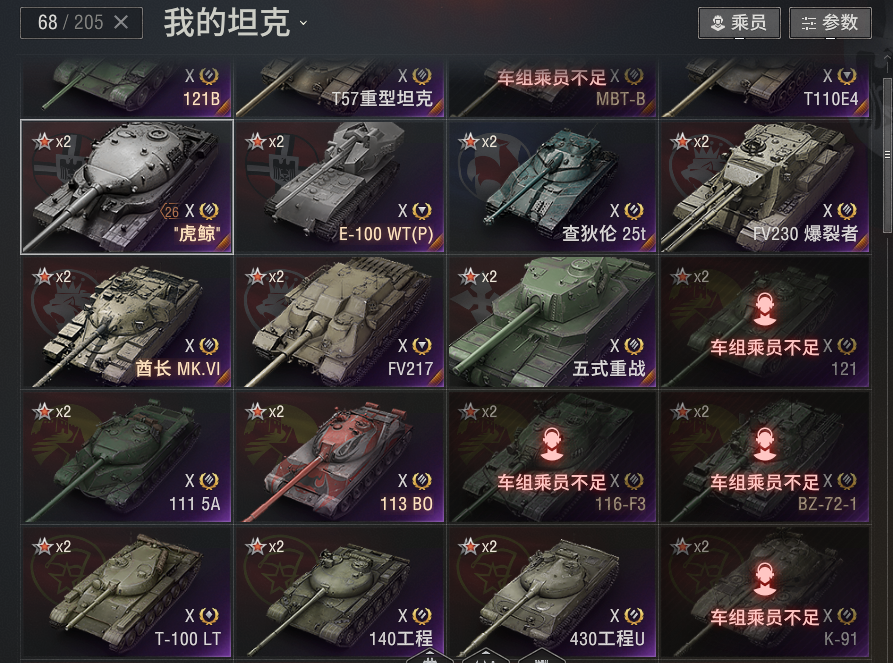This screenshot has height=663, width=893.
Task: Toggle the 乘员 crew view button
Action: coord(739,23)
